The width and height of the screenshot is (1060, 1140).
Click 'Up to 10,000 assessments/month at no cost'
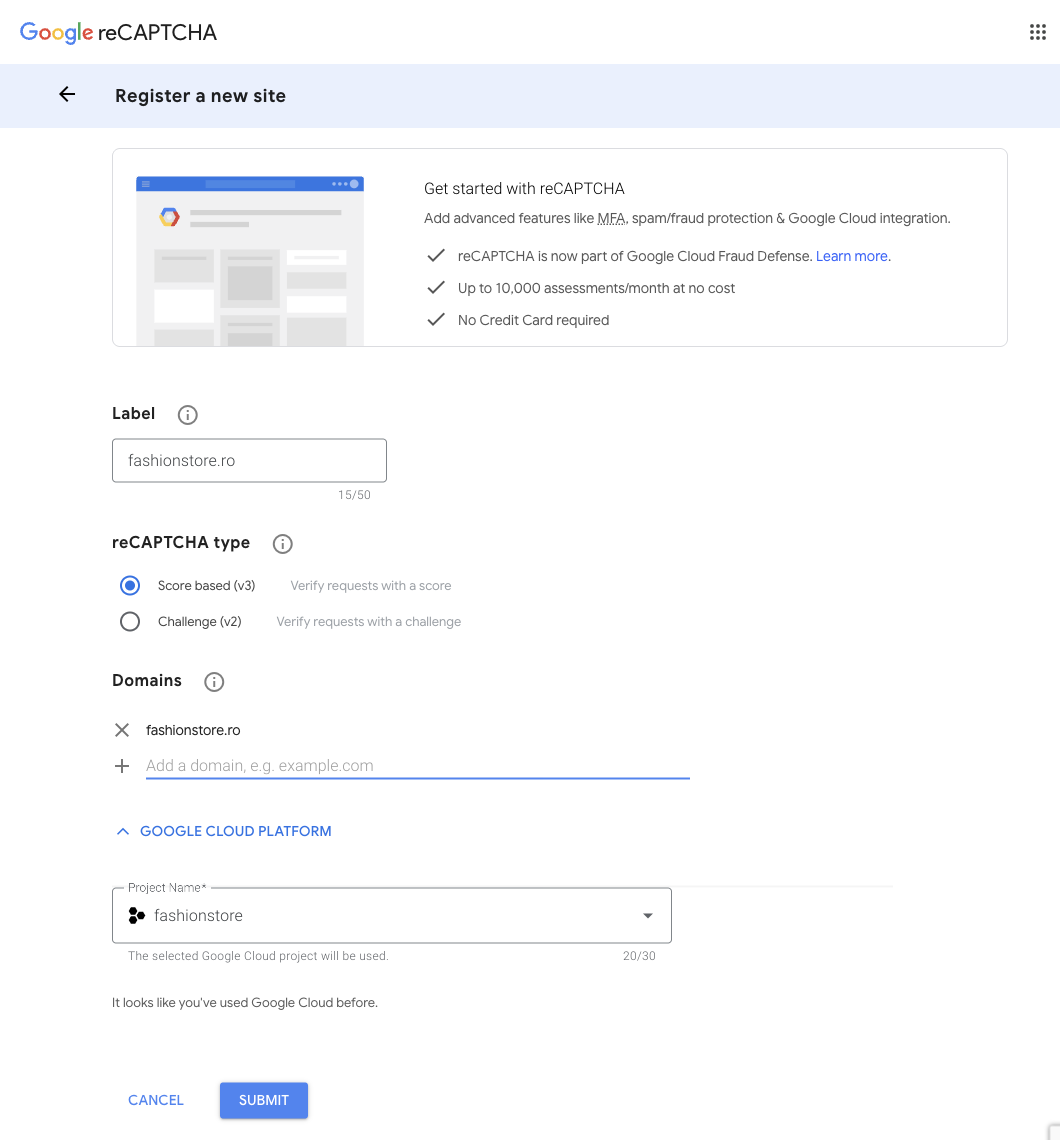(596, 288)
